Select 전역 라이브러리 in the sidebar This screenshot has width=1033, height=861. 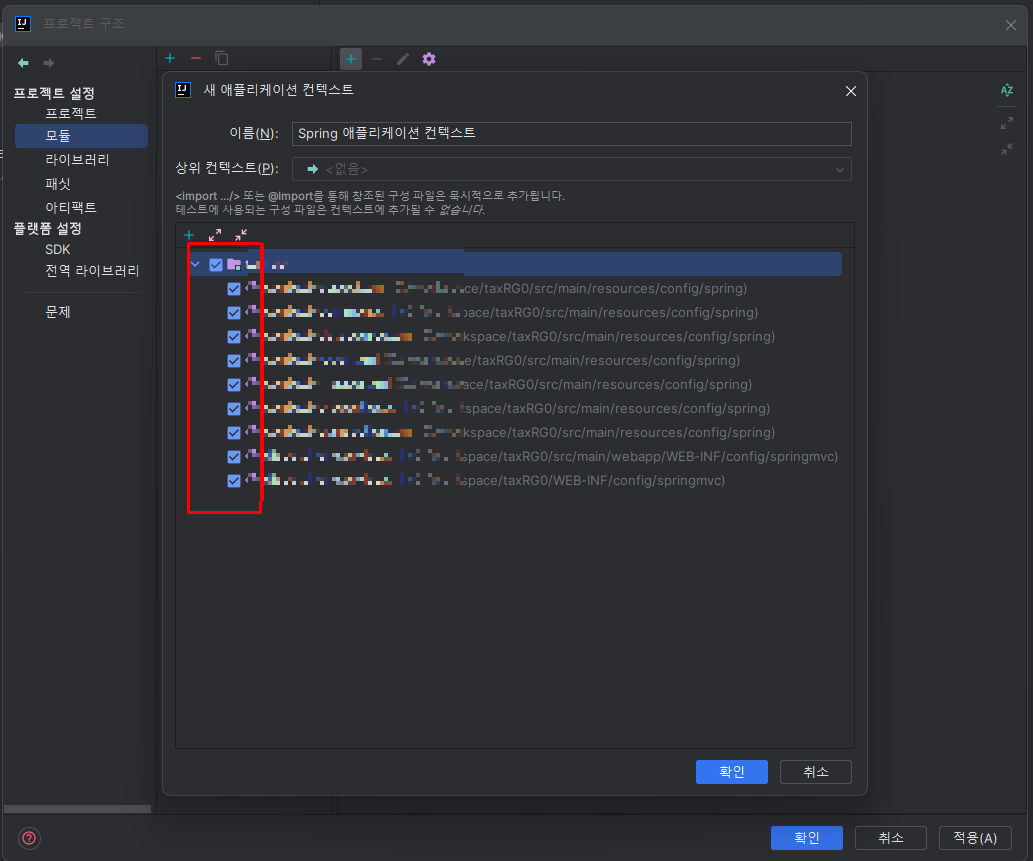click(92, 271)
